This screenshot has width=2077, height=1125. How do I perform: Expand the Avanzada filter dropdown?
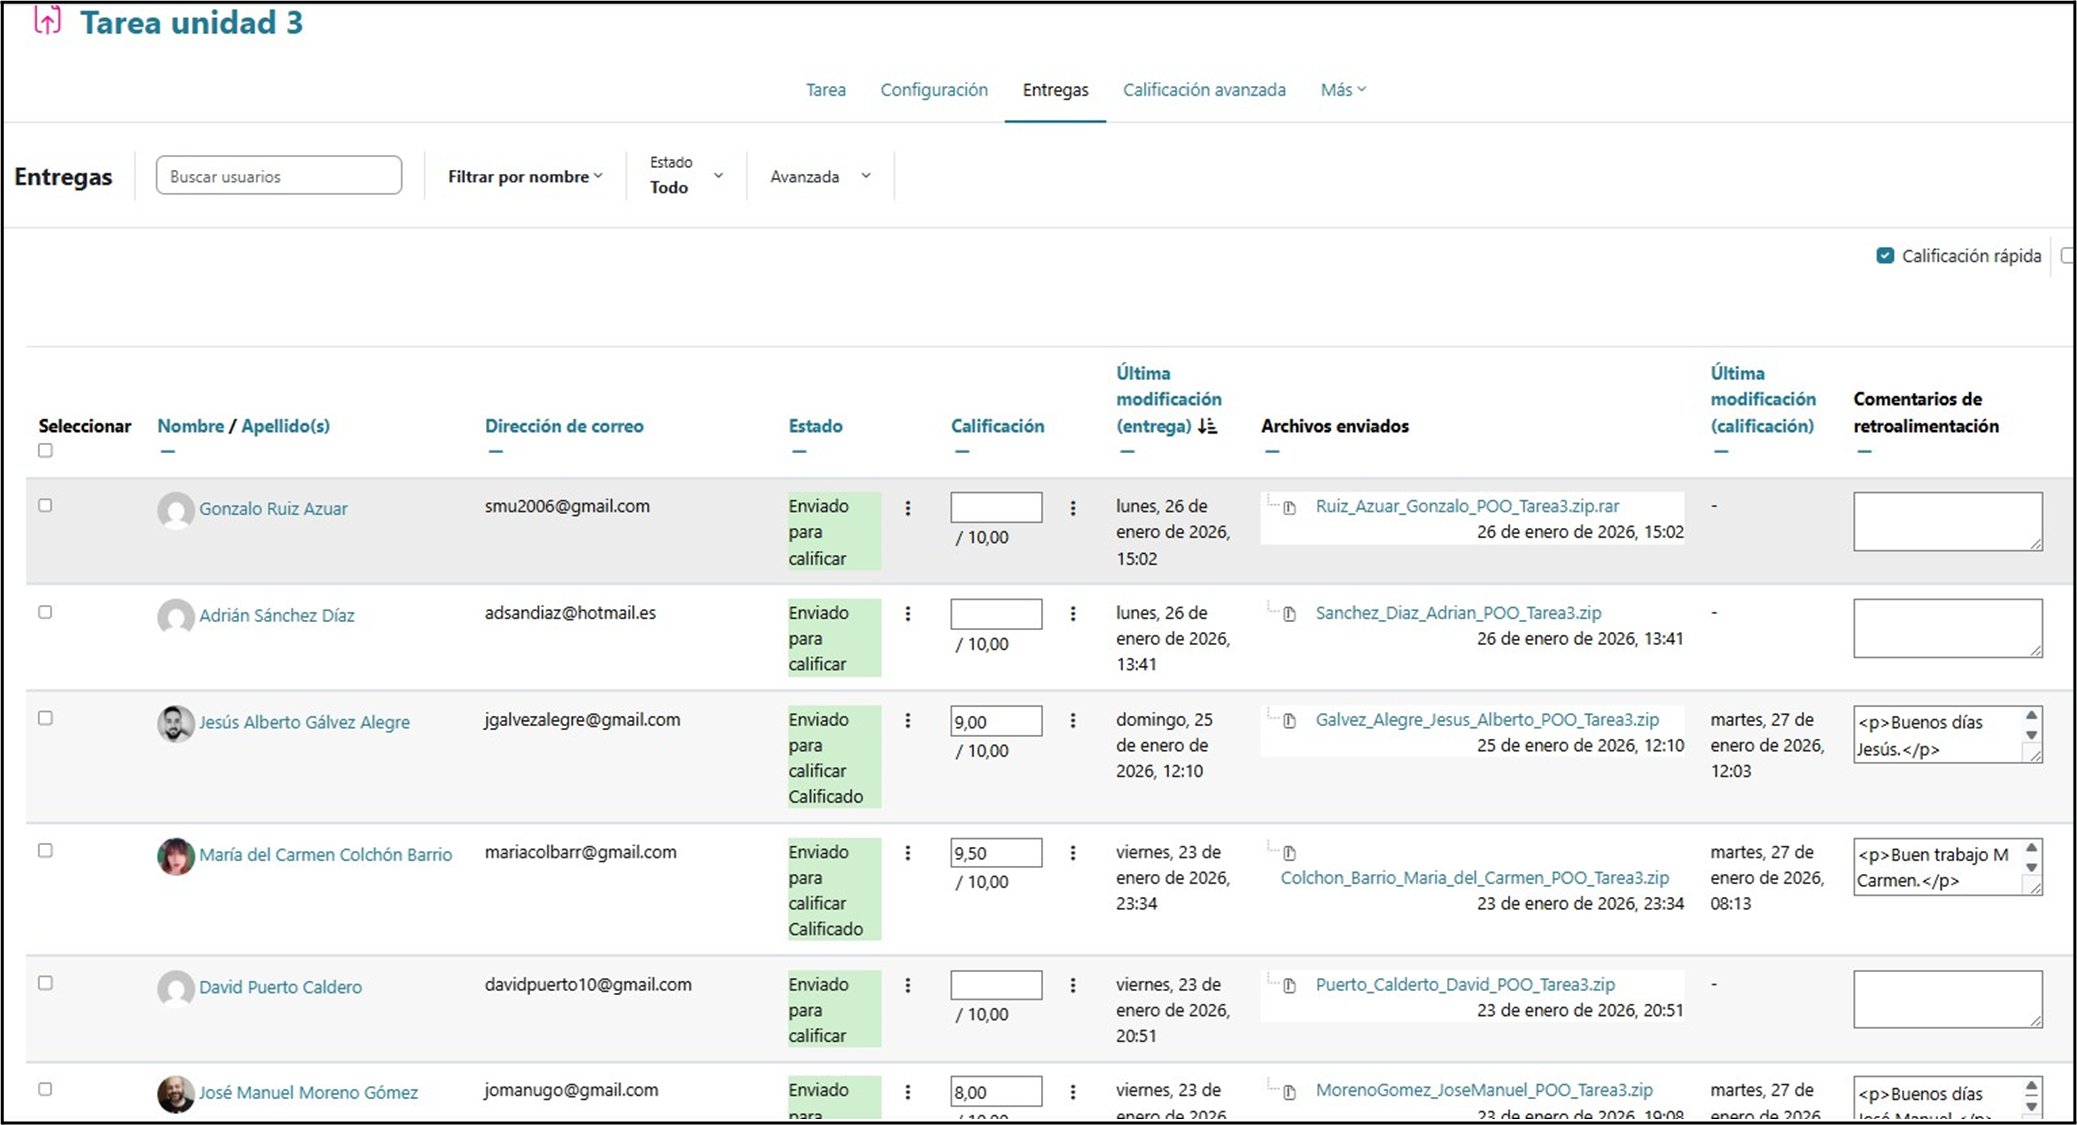[x=820, y=177]
